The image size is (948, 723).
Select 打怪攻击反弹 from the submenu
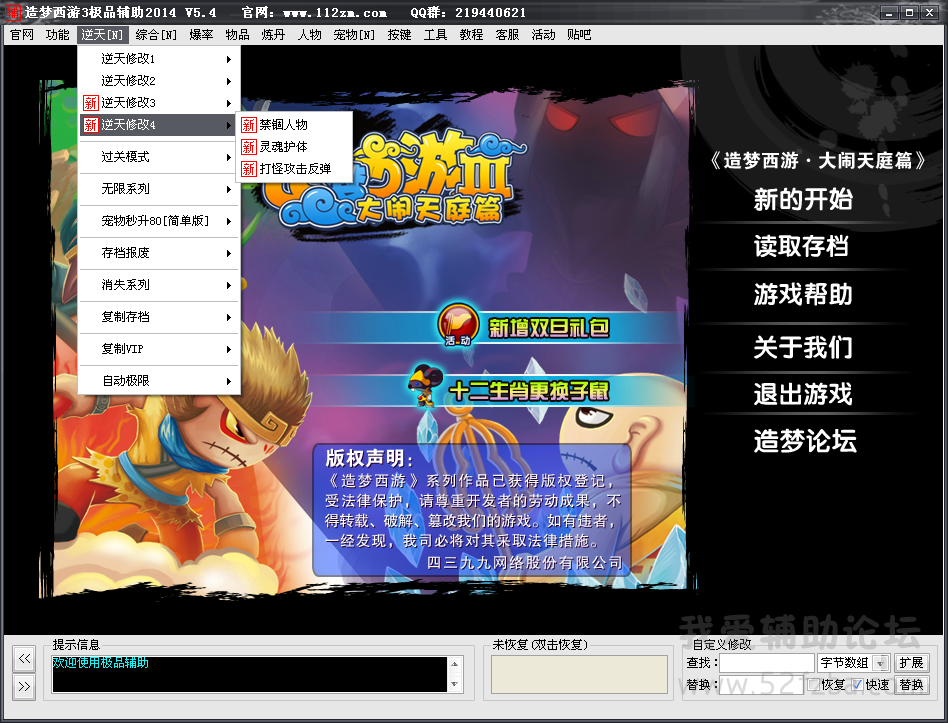(x=294, y=169)
